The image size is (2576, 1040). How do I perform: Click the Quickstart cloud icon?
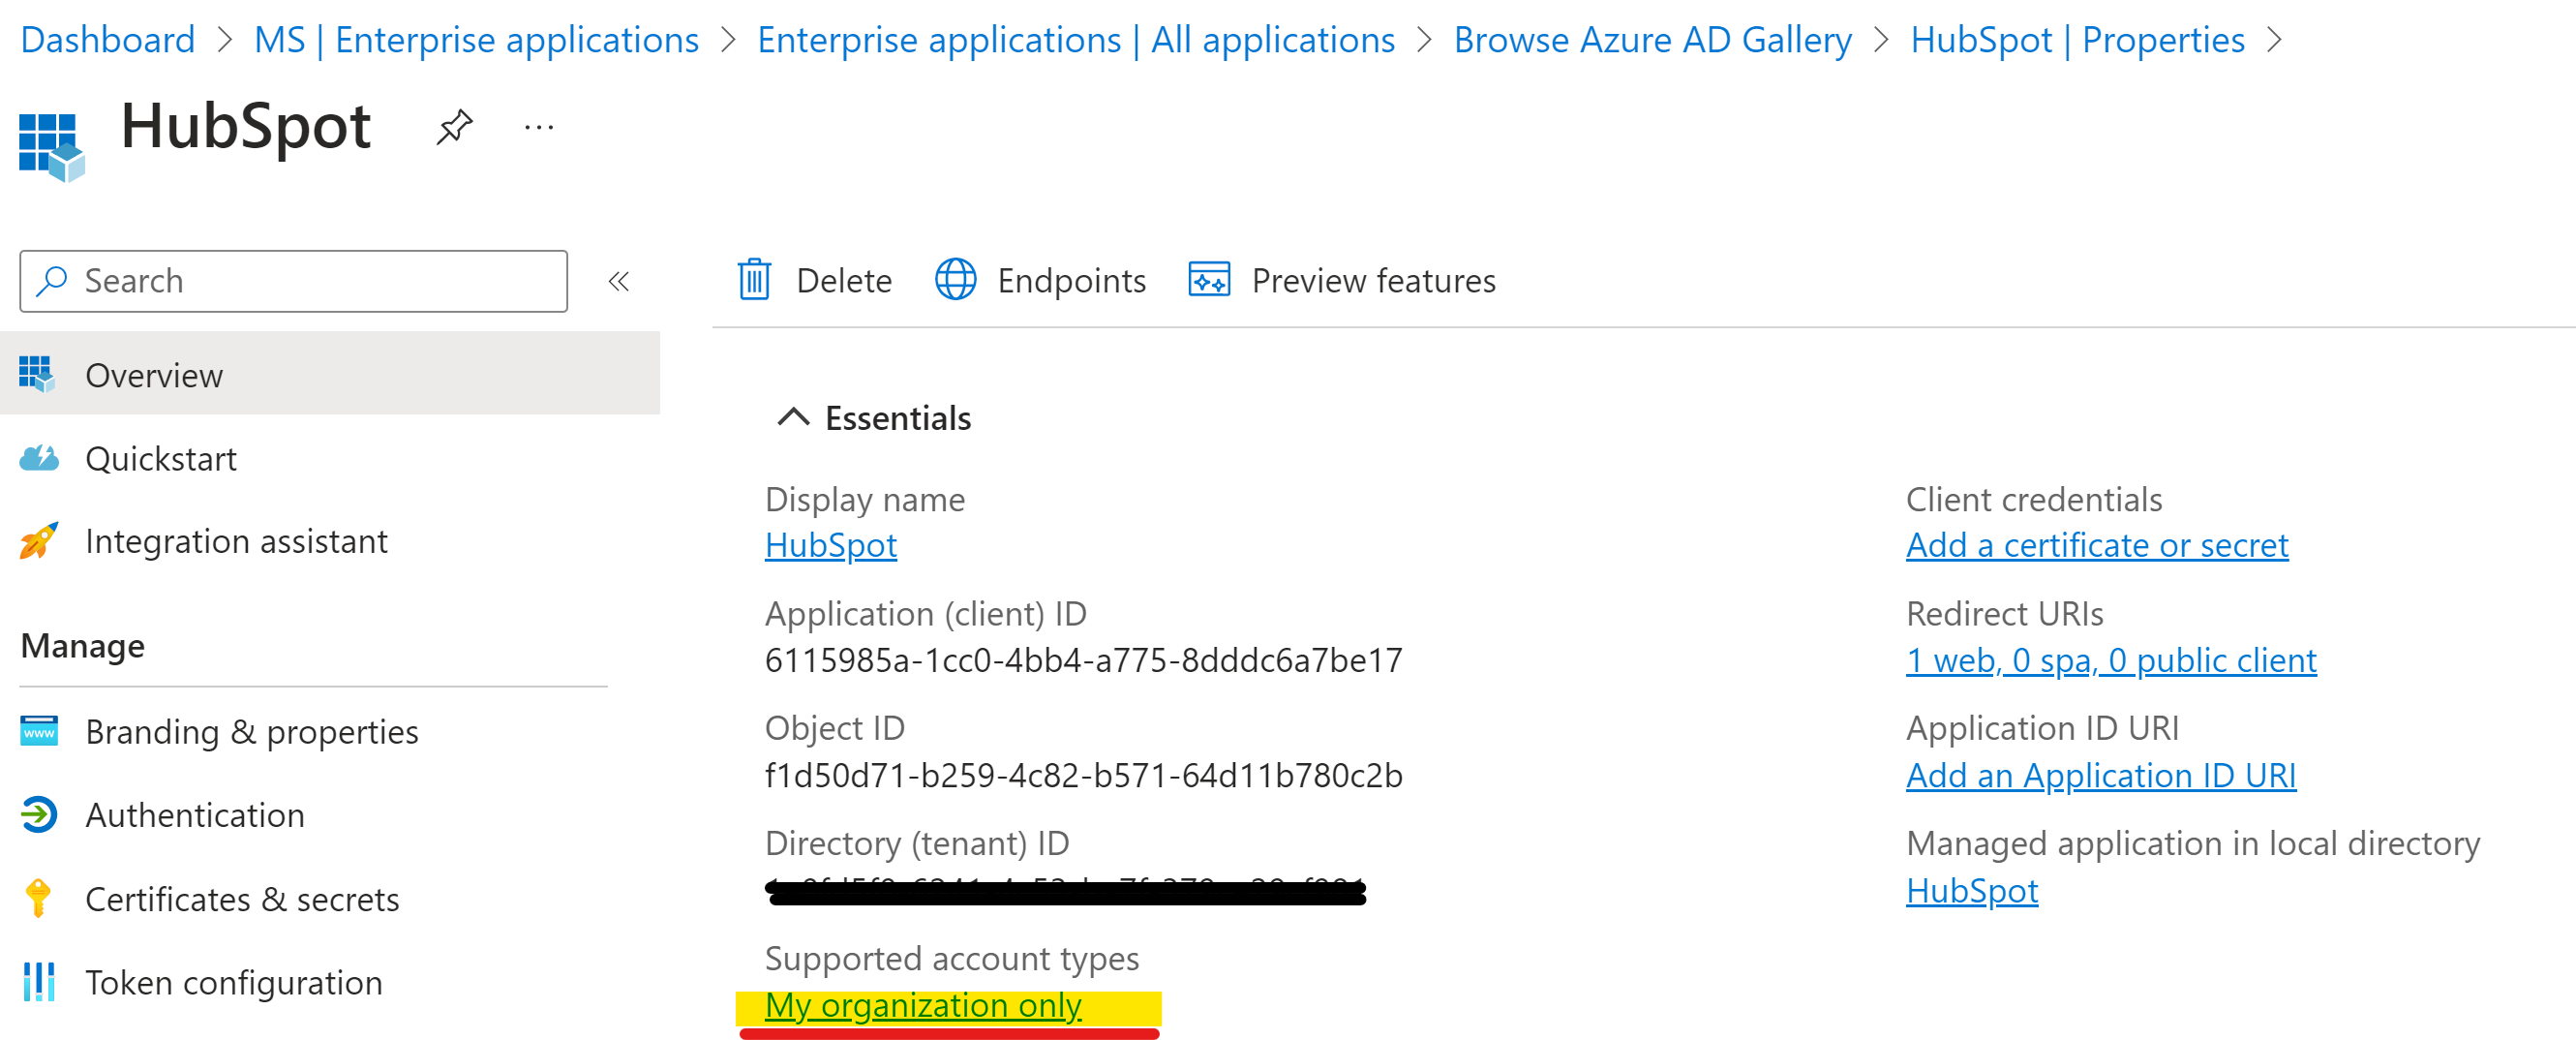(38, 458)
